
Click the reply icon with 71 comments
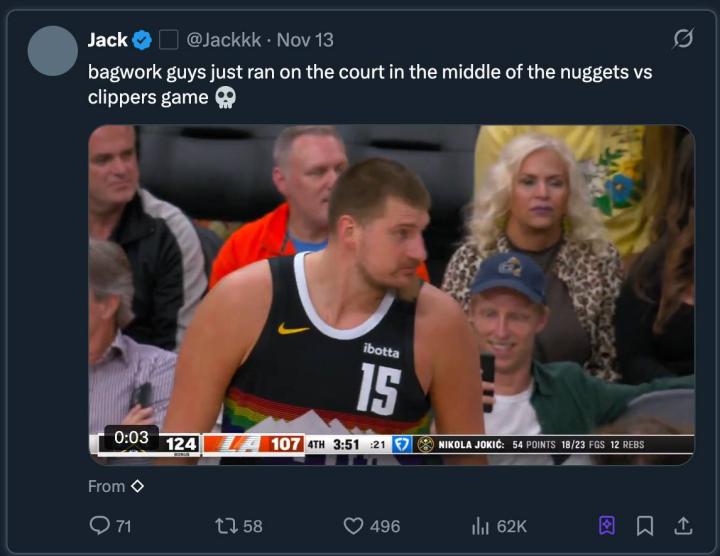click(101, 525)
